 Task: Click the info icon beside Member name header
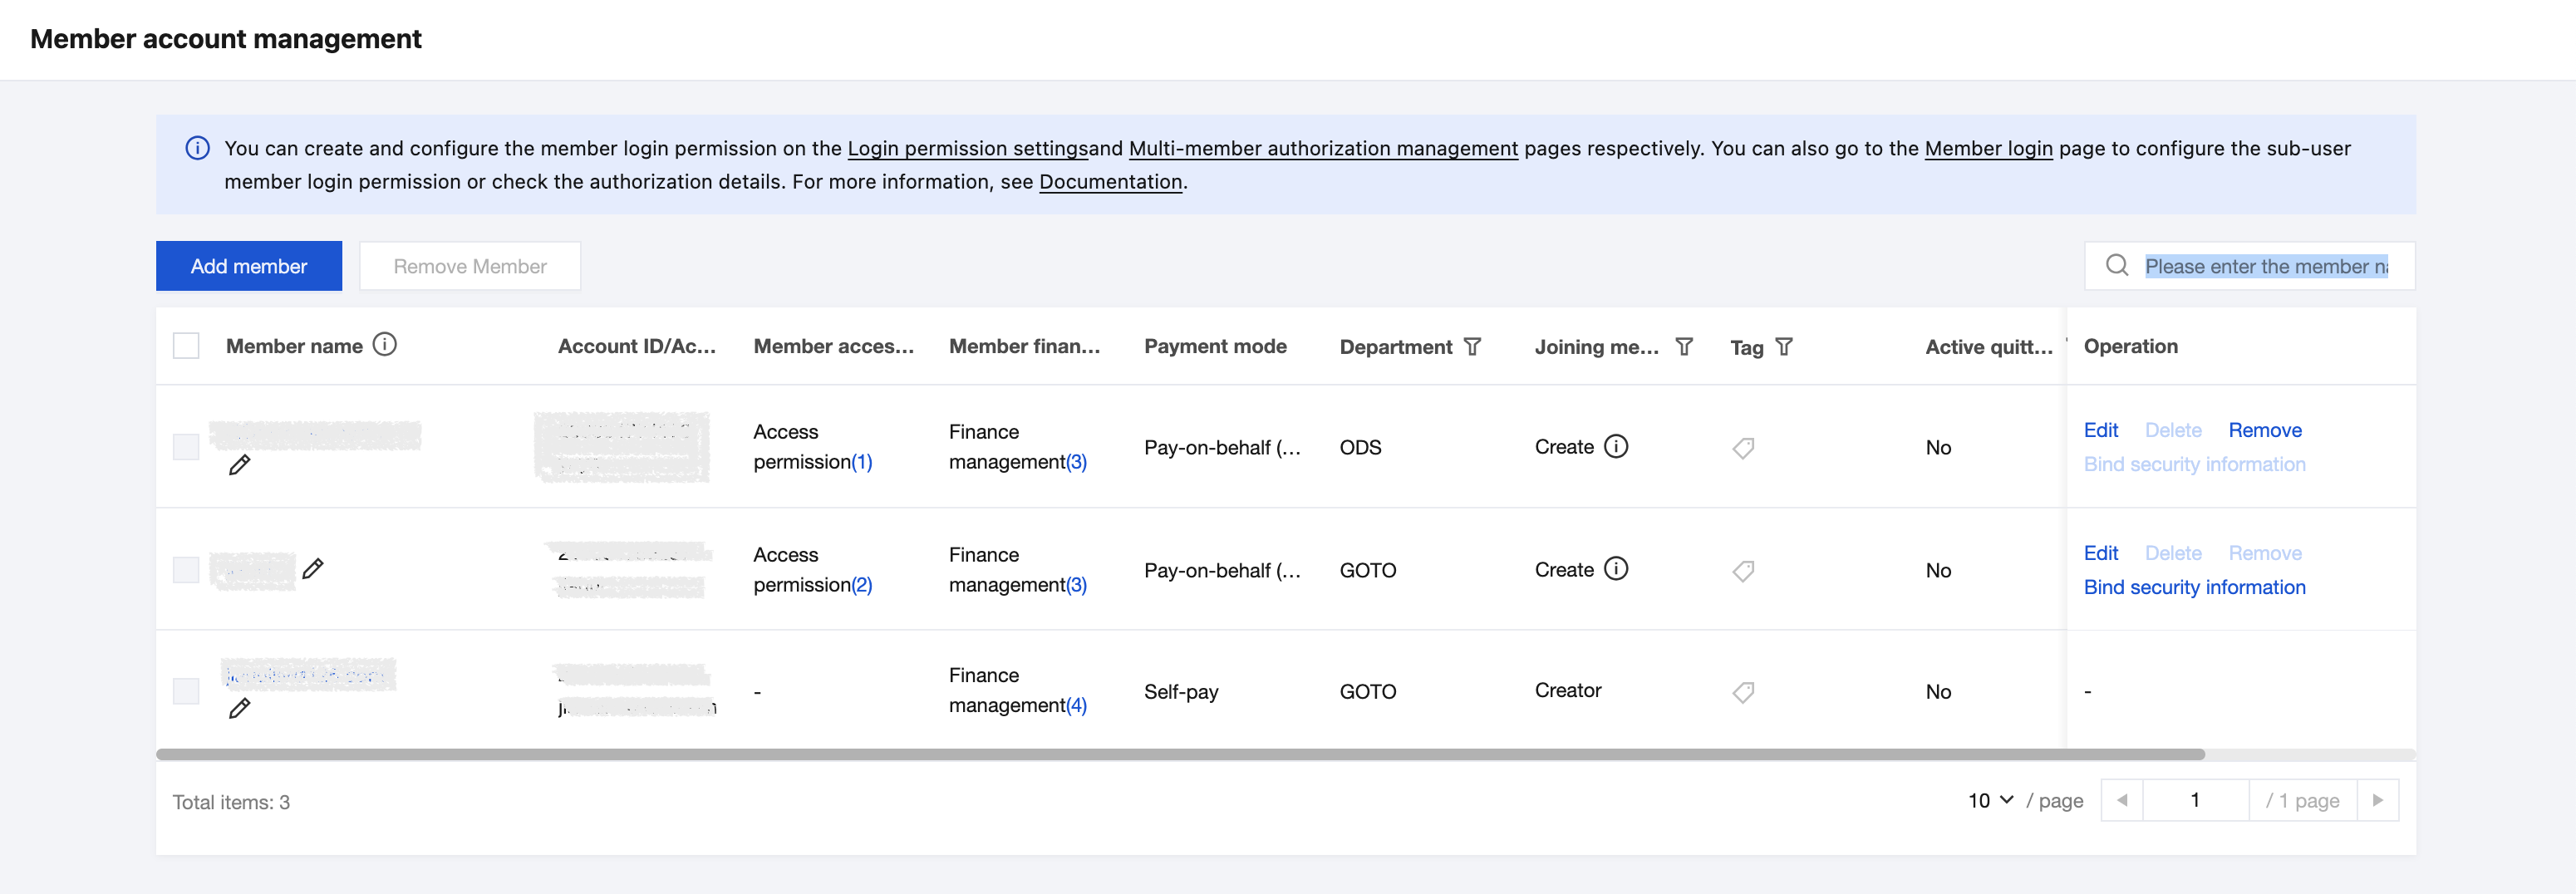pos(385,345)
